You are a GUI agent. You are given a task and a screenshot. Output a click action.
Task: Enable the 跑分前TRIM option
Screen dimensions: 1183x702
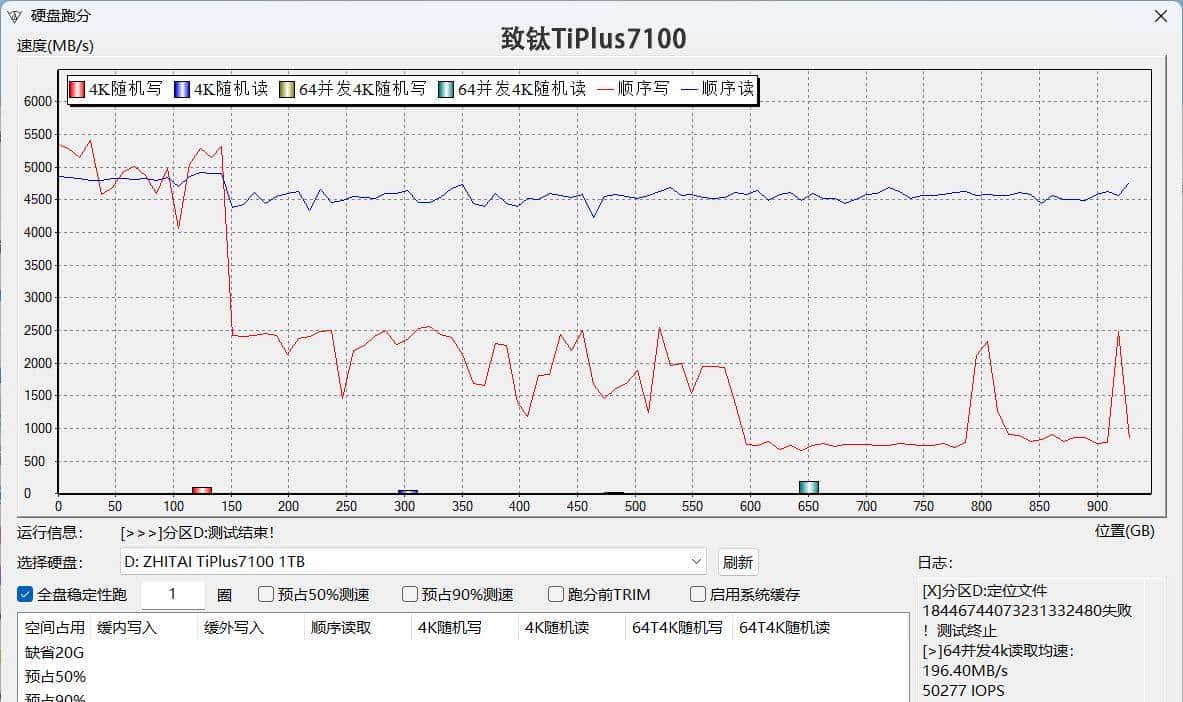555,594
